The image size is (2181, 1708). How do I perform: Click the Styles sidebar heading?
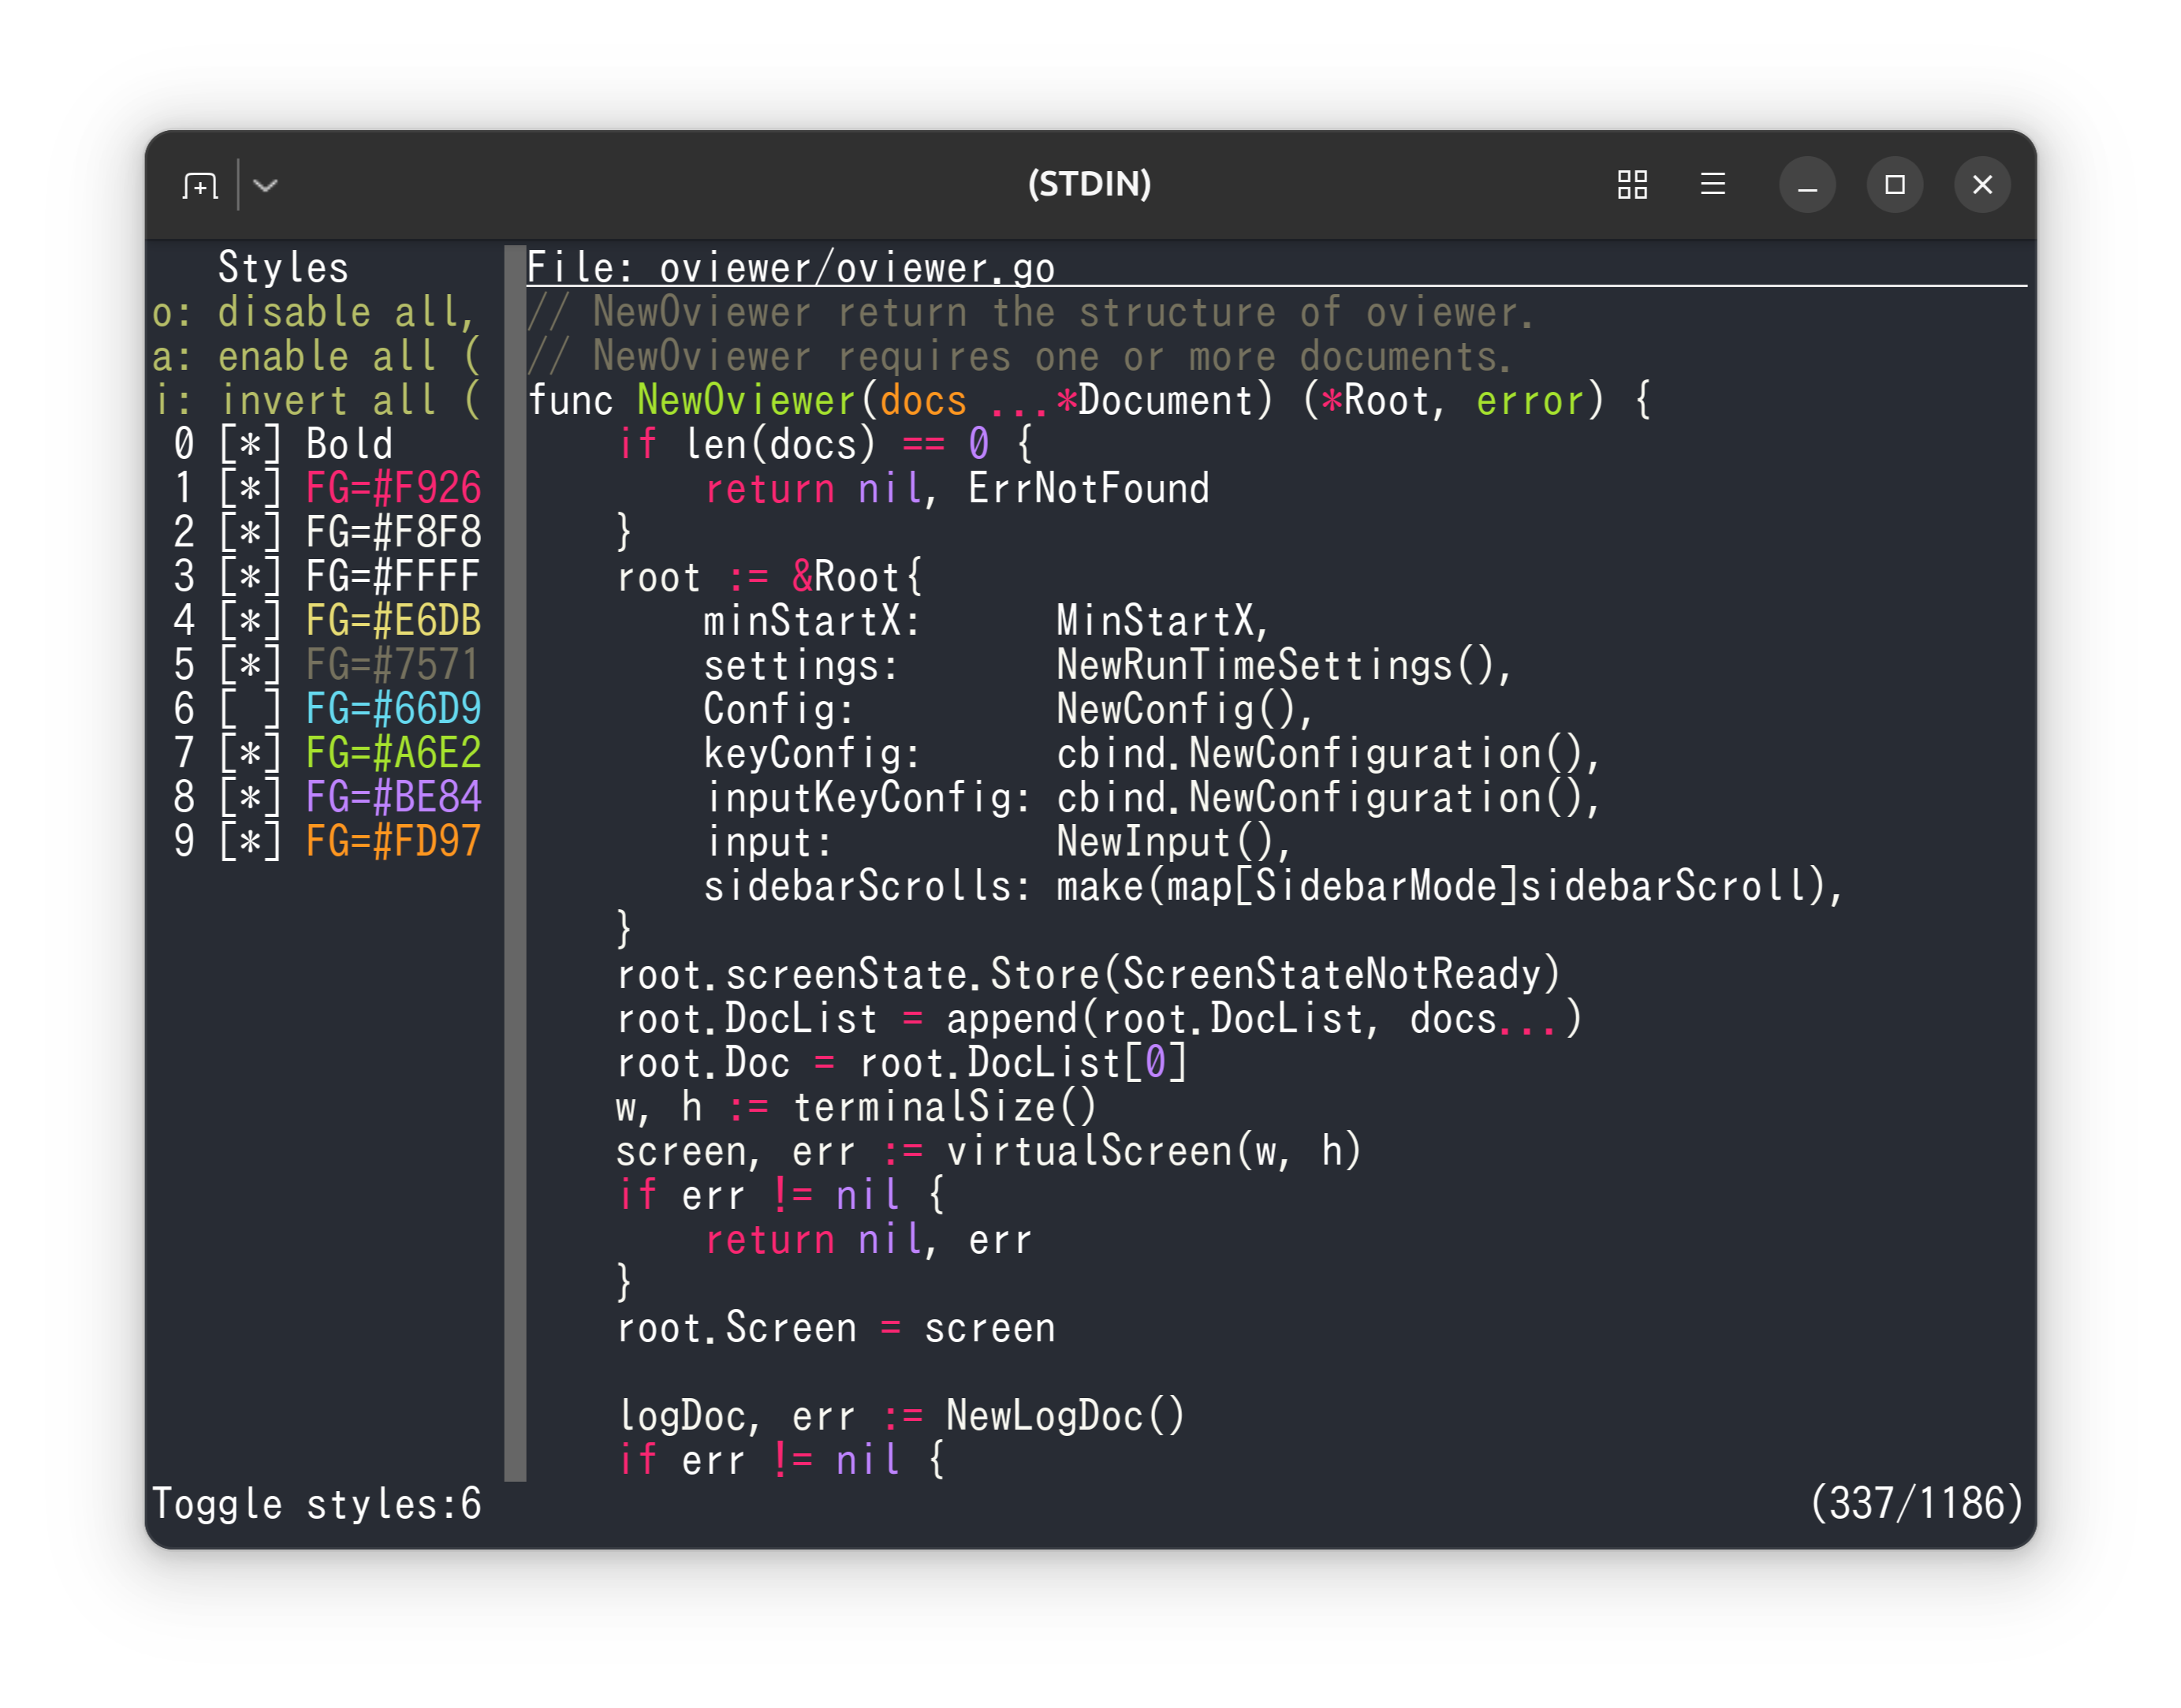[283, 268]
